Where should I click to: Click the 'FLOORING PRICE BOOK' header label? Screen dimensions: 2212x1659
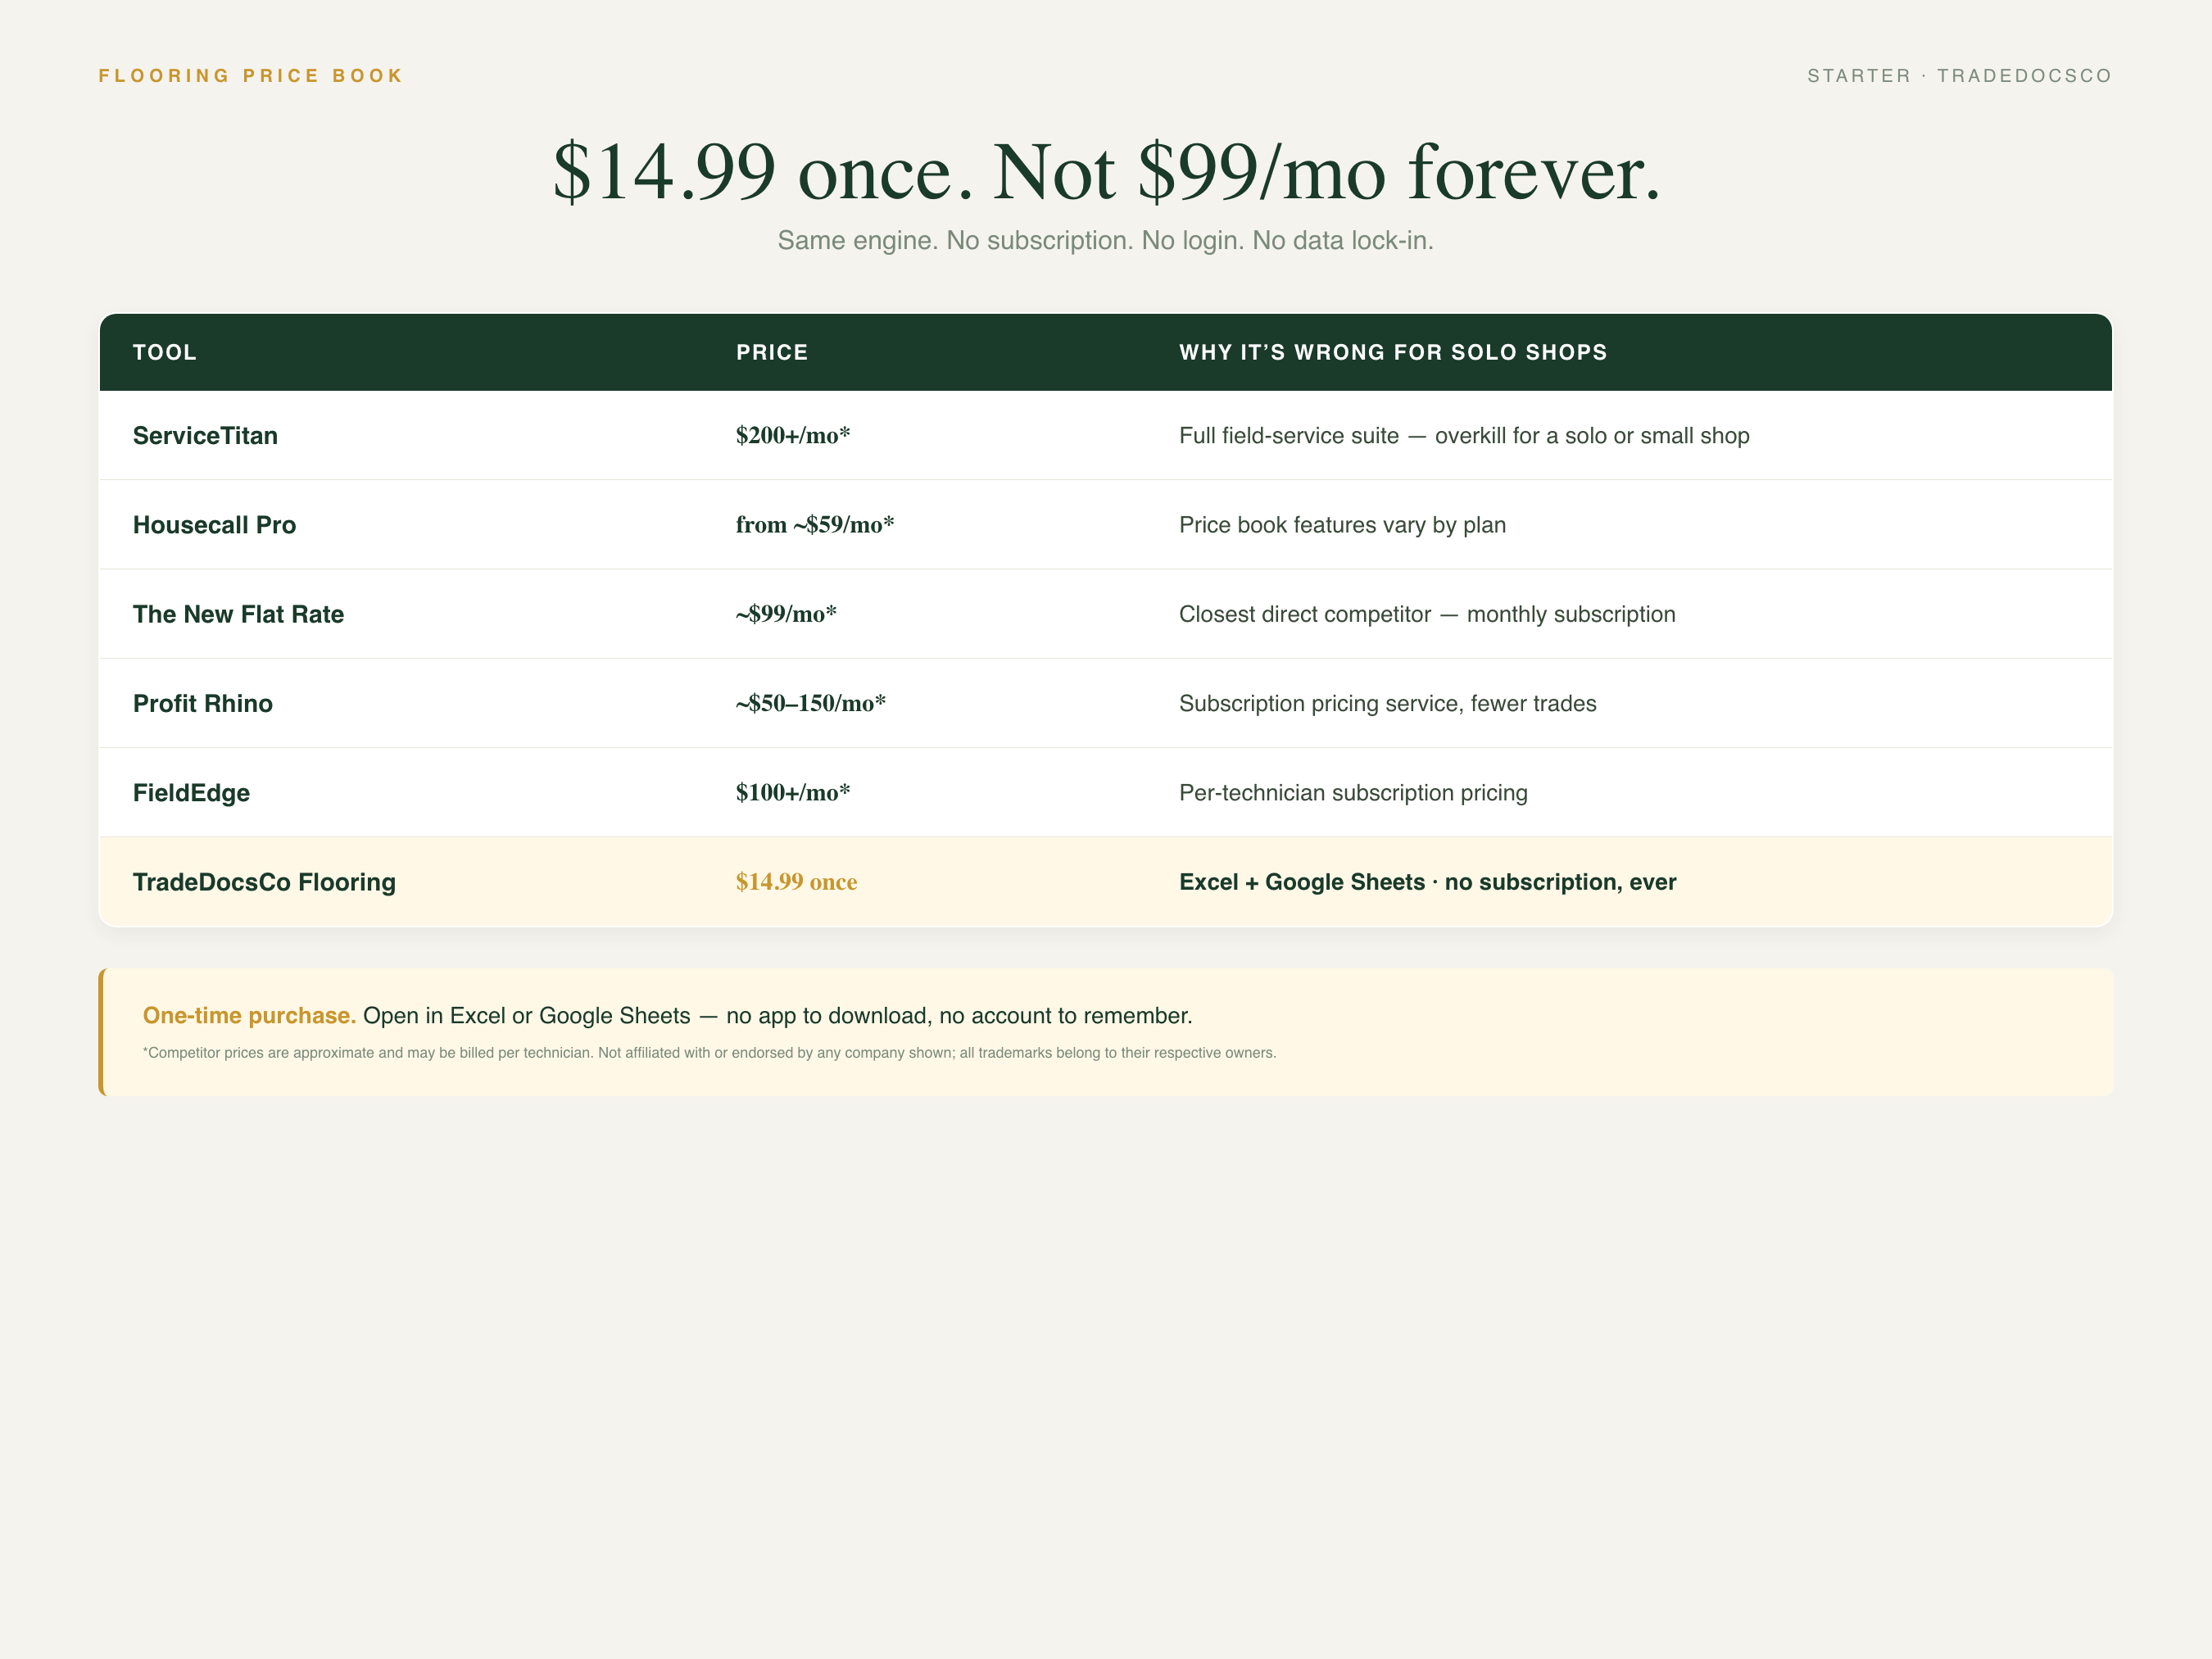250,76
